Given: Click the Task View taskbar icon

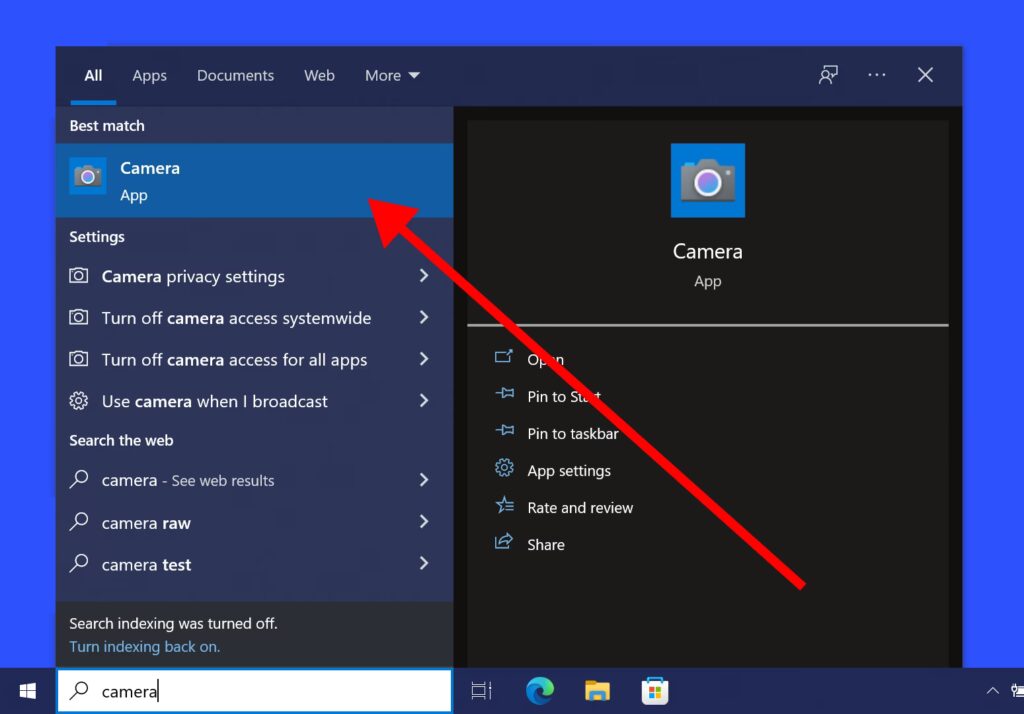Looking at the screenshot, I should pos(482,691).
